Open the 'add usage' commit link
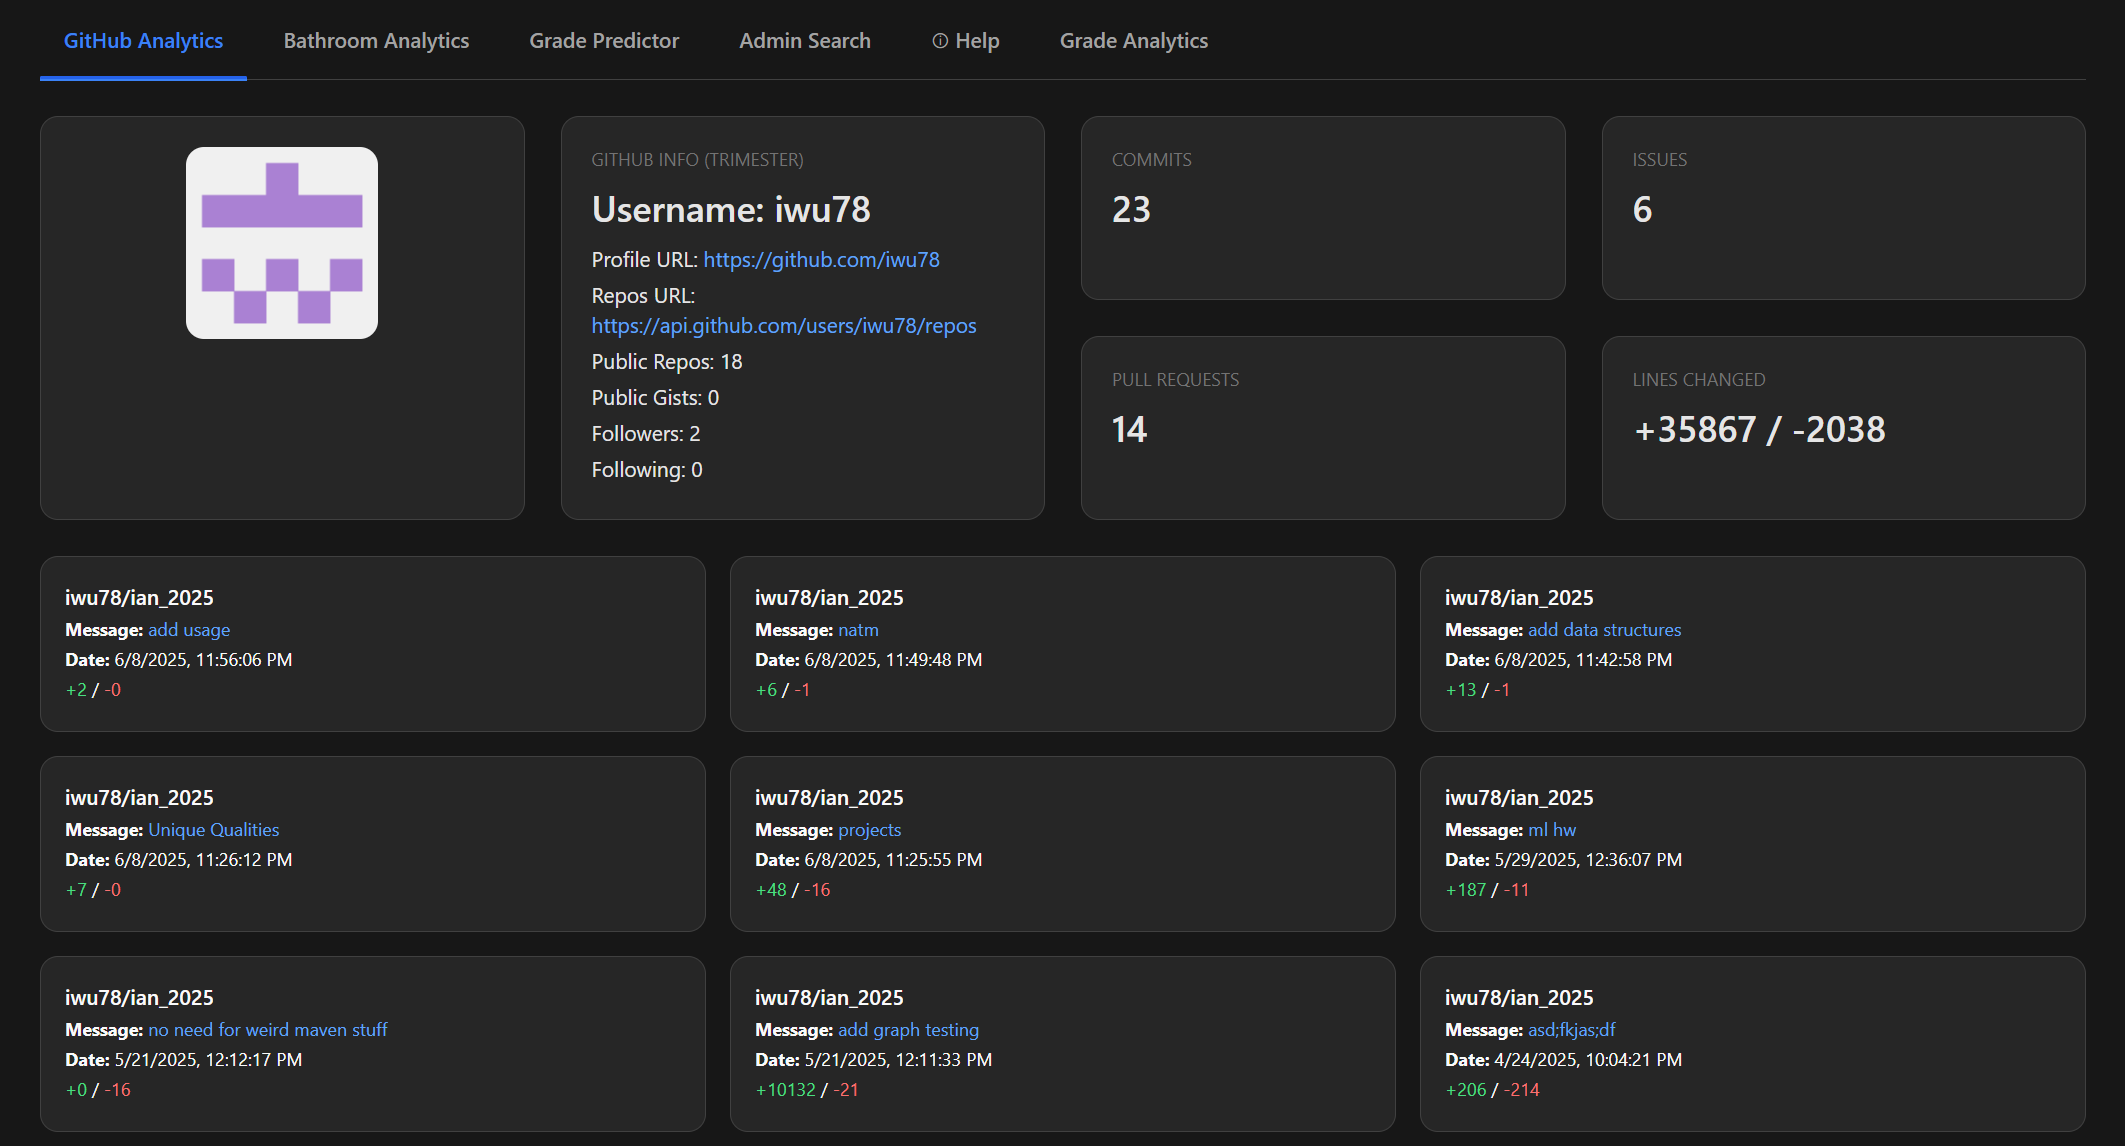Screen dimensions: 2125x1146 [189, 630]
